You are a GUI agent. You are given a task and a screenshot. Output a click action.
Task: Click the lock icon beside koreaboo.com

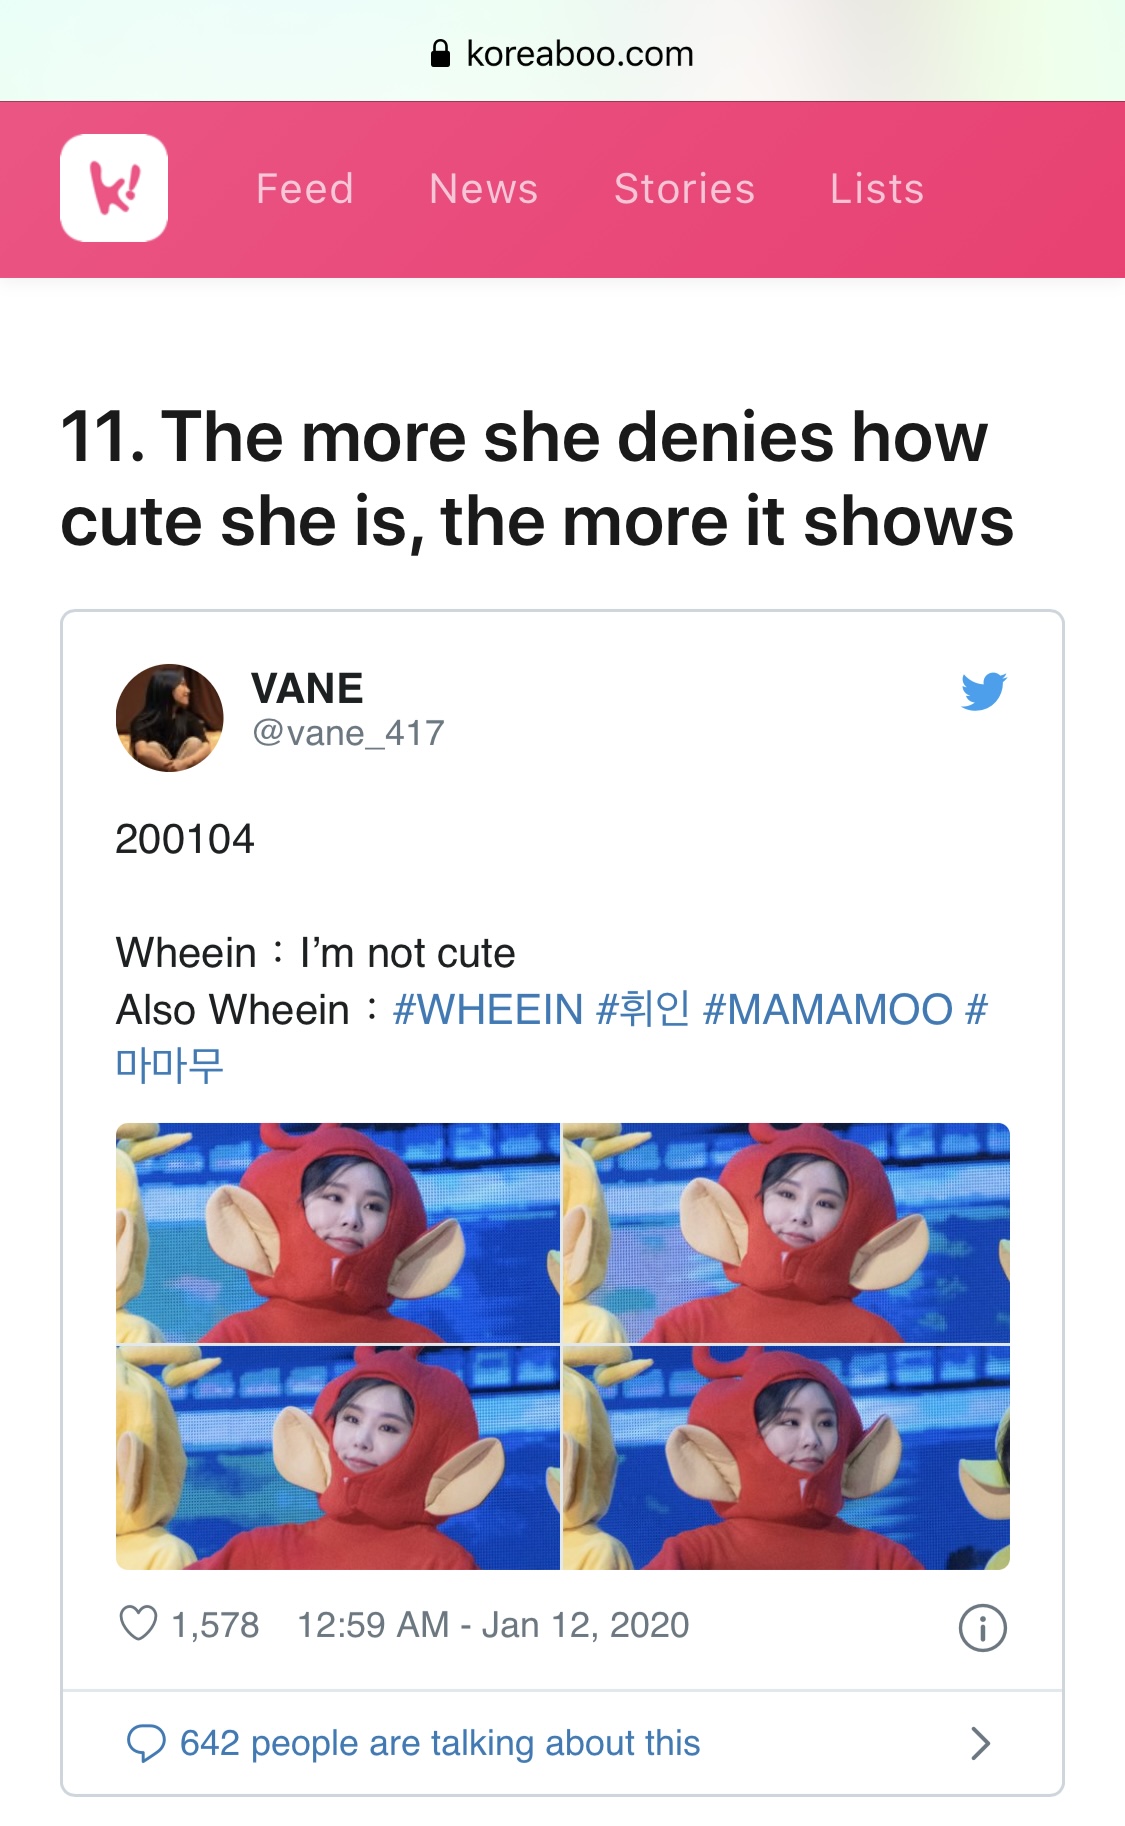click(440, 53)
